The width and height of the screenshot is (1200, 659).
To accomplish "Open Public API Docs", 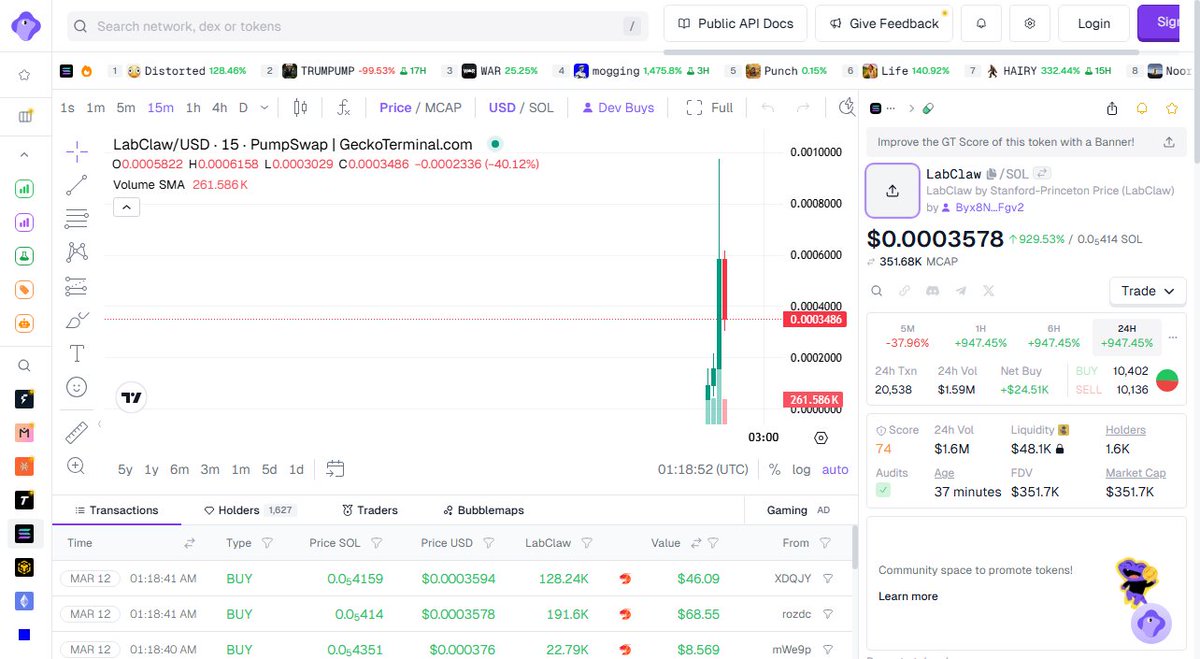I will click(x=736, y=23).
